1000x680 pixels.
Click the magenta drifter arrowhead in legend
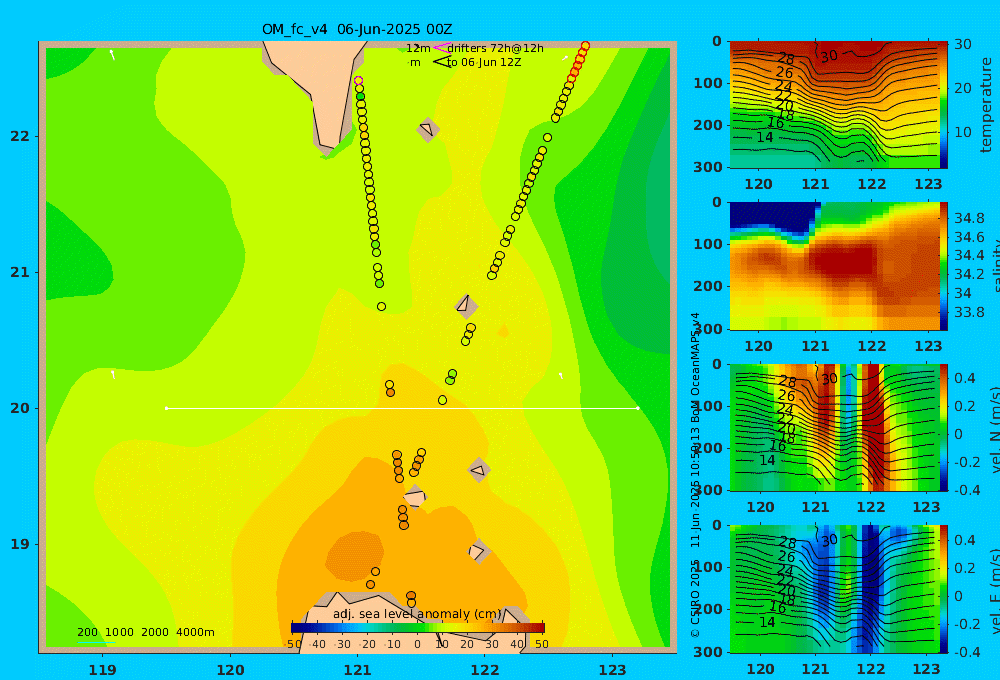[441, 48]
